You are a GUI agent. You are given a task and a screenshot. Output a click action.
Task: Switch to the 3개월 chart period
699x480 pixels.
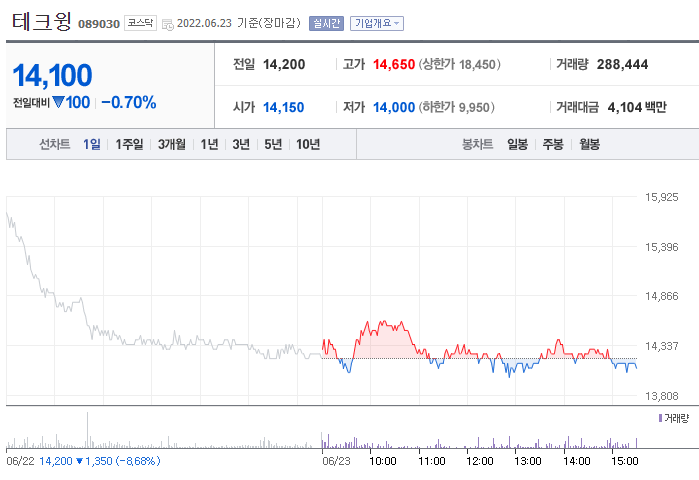tap(172, 144)
